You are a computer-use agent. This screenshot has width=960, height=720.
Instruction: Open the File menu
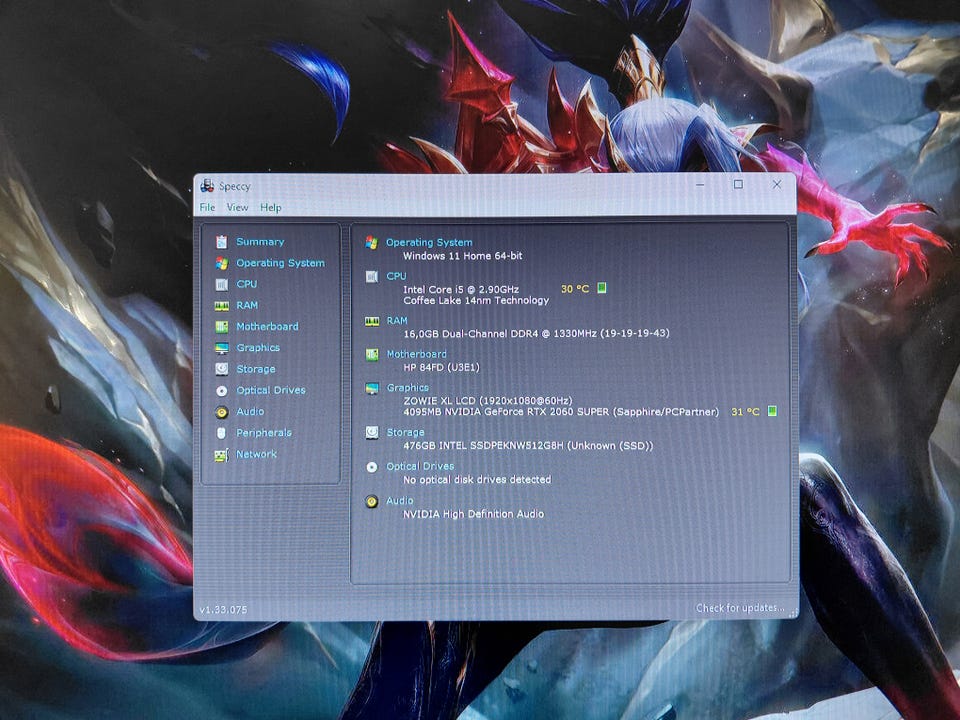pos(208,208)
